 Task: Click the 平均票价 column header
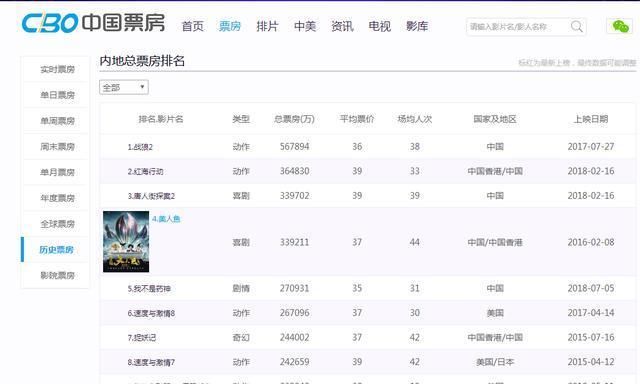(x=357, y=119)
